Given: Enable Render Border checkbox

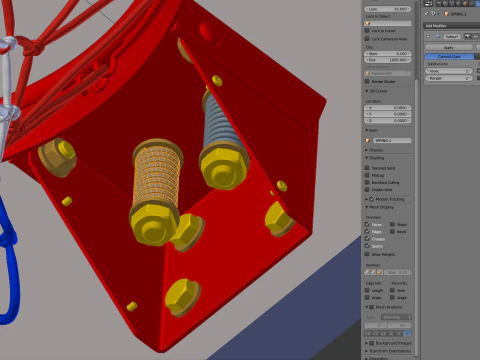Looking at the screenshot, I should [x=367, y=81].
